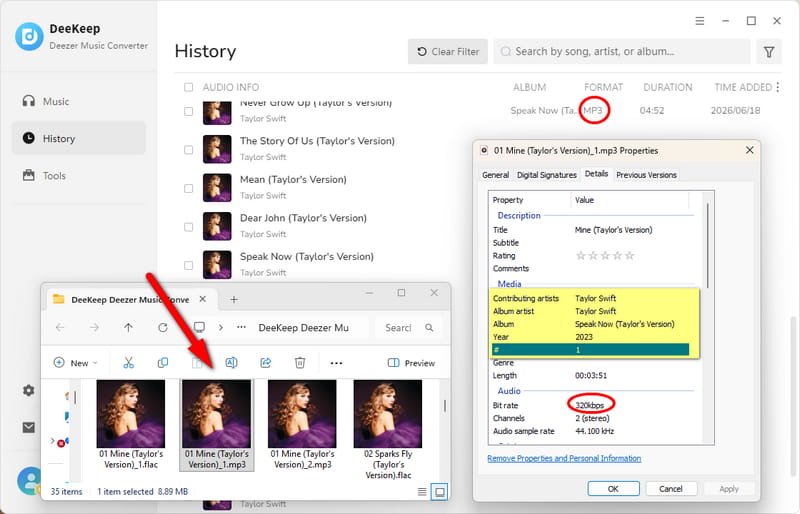Switch Explorer to details list view
Screen dimensions: 800x514
tap(422, 492)
